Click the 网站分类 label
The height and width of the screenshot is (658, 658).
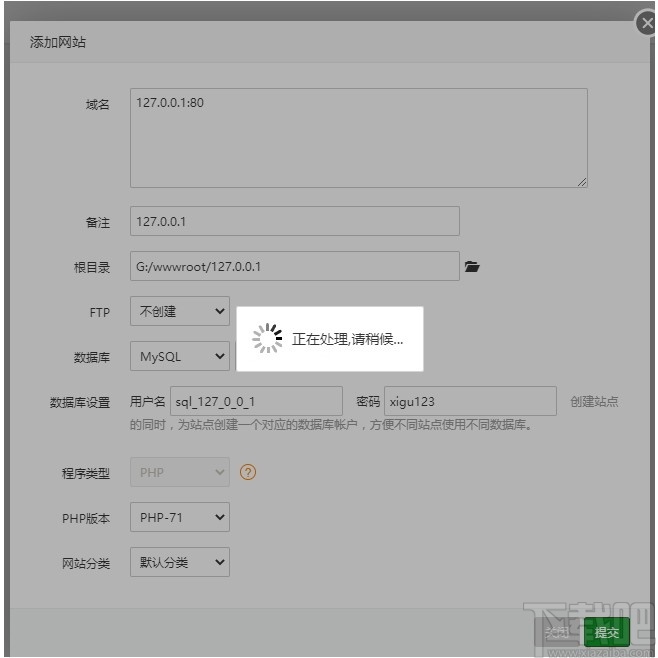click(x=86, y=563)
